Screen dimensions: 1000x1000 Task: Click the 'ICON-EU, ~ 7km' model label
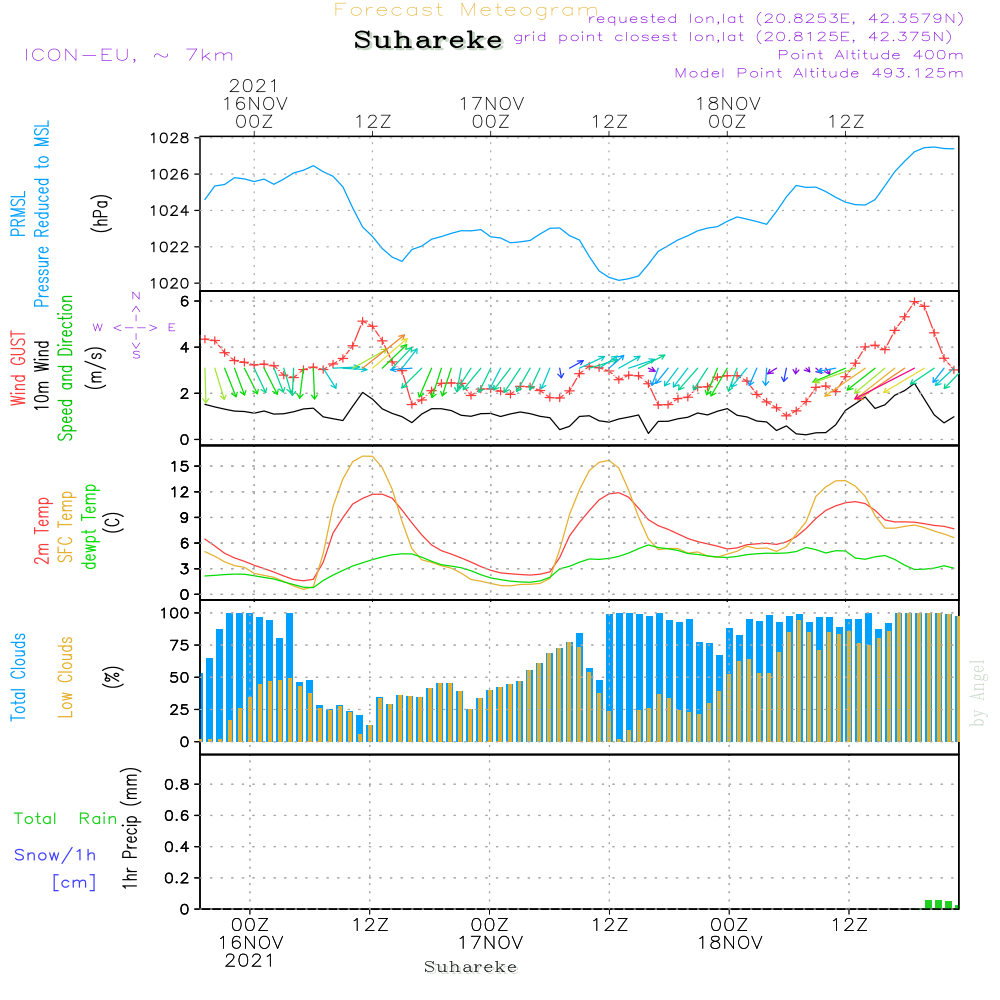[129, 55]
